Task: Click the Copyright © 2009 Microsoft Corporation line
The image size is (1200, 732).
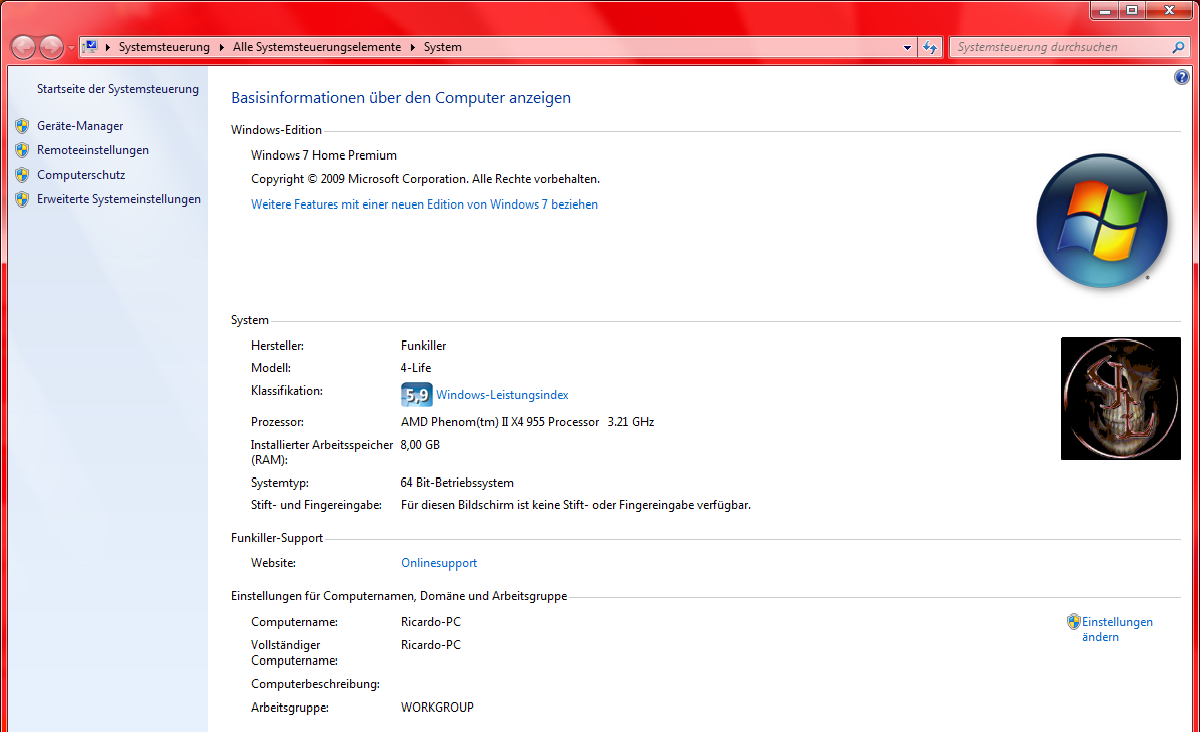Action: point(425,179)
